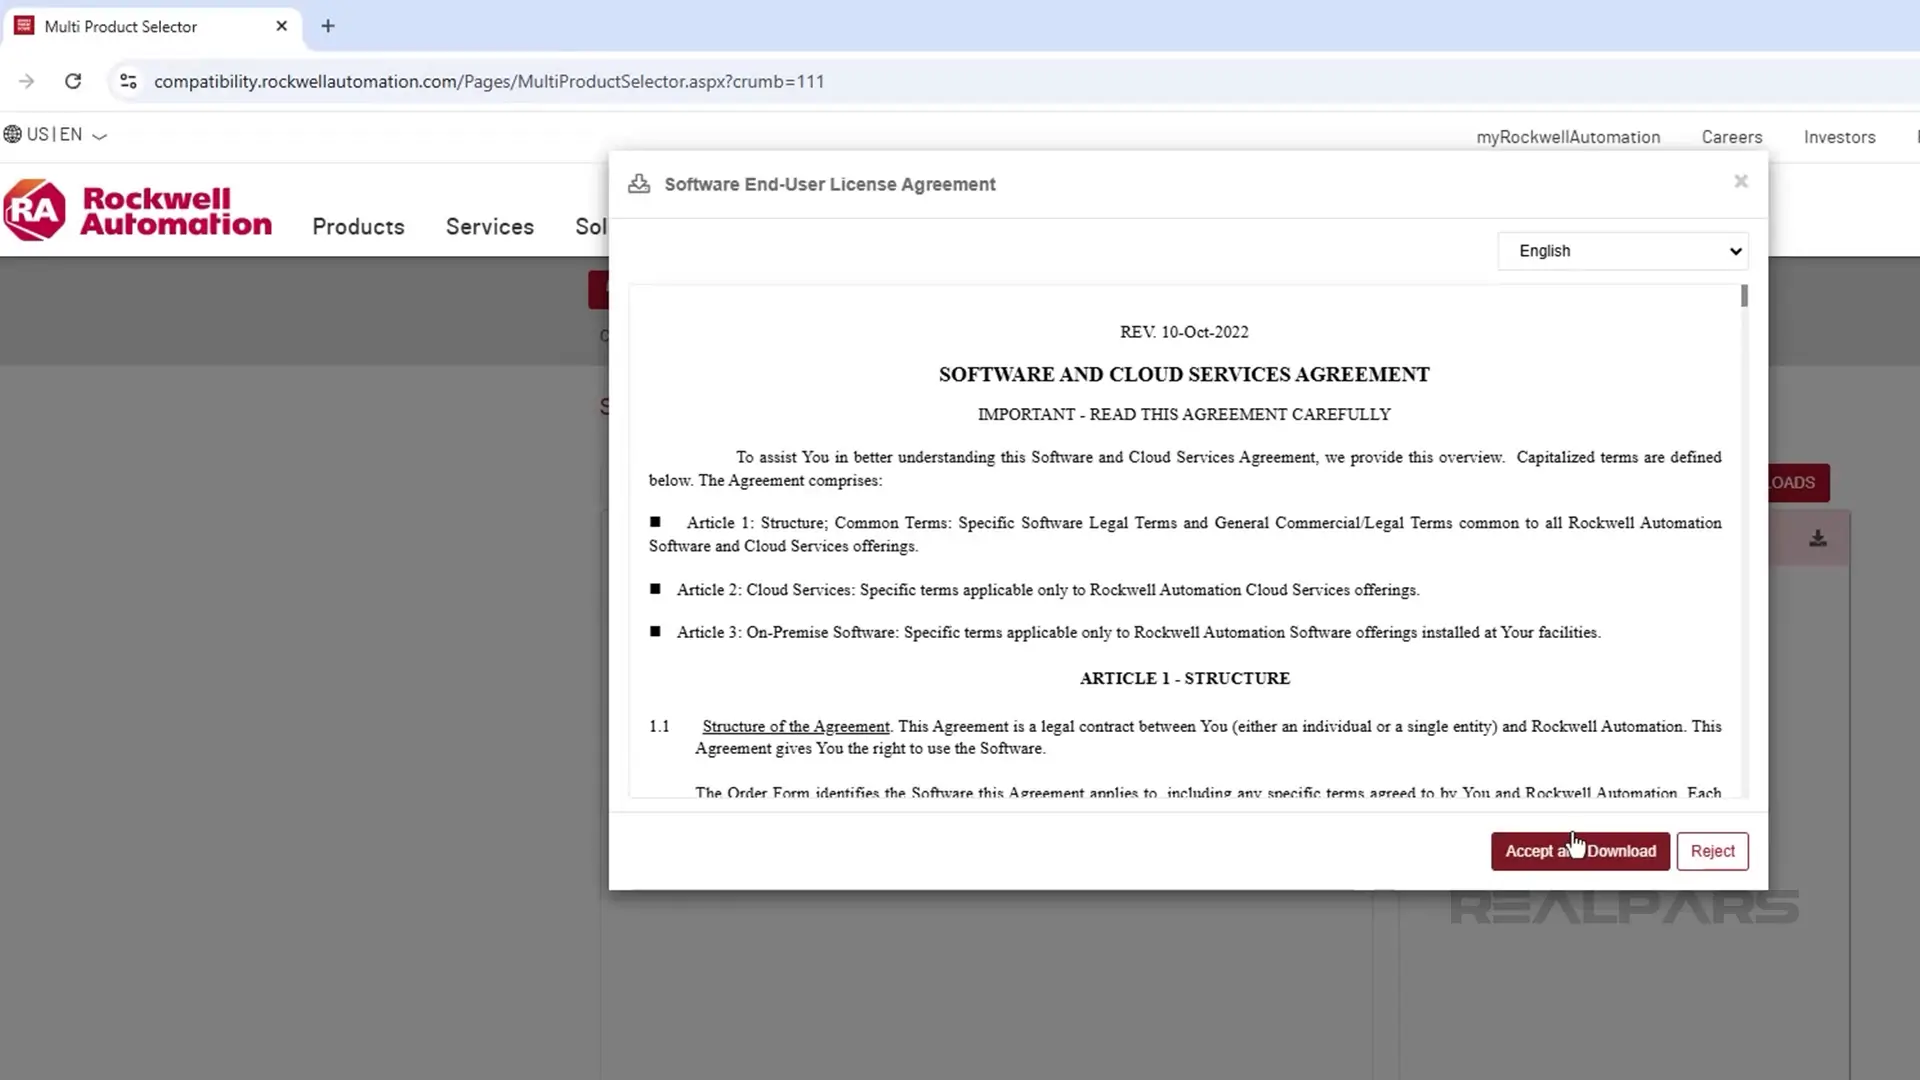Screen dimensions: 1920x1080
Task: Expand the US | EN region selector
Action: point(56,134)
